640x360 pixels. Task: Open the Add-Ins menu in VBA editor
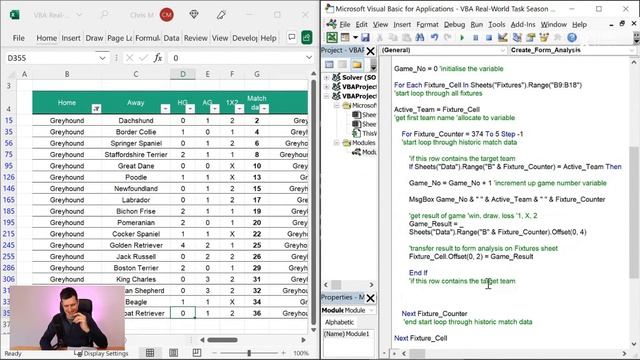[523, 24]
